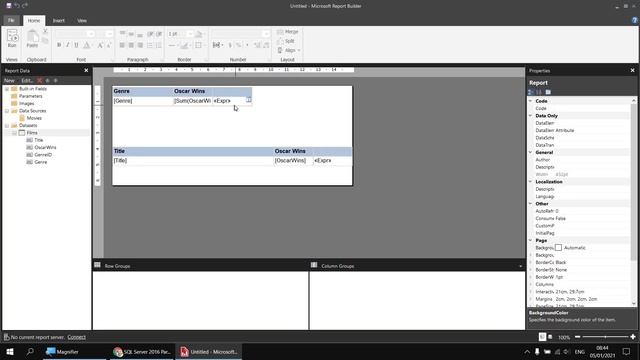Click the zoom in plus button

[633, 337]
